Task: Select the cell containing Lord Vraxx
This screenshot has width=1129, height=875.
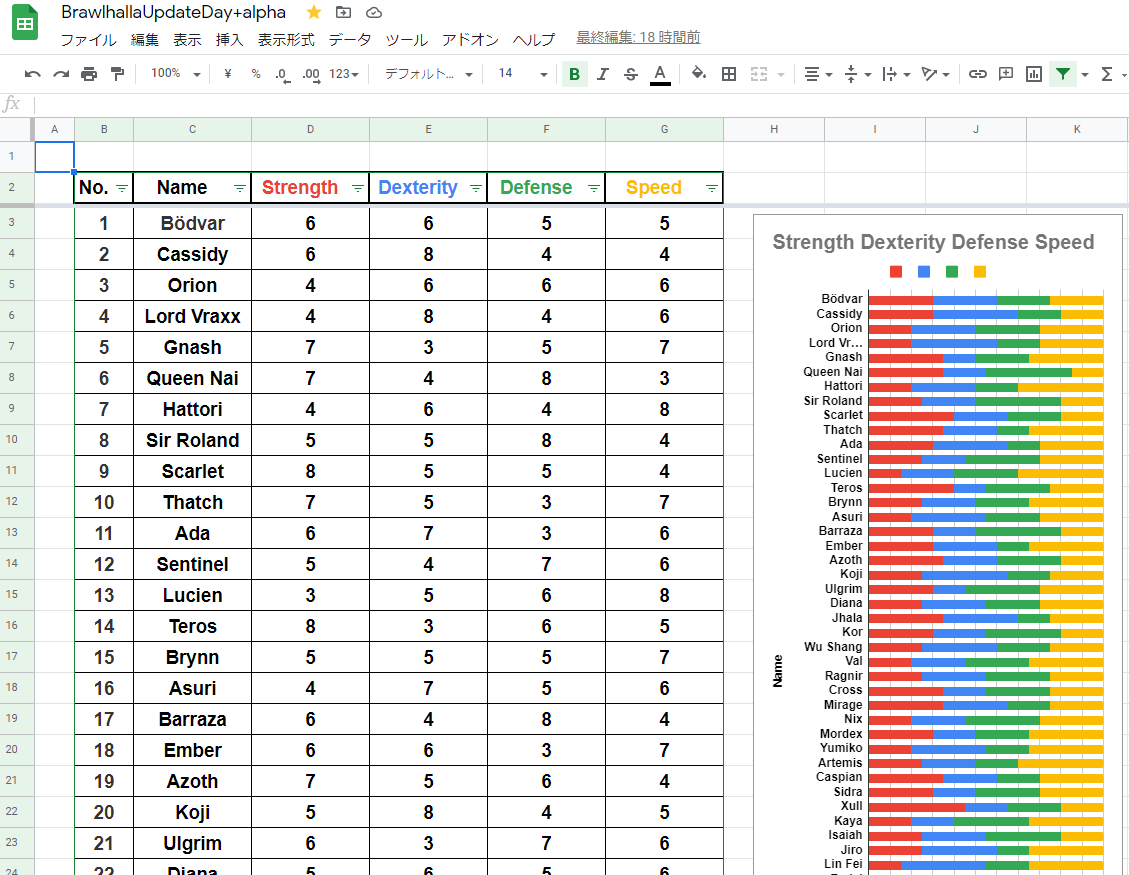Action: 192,316
